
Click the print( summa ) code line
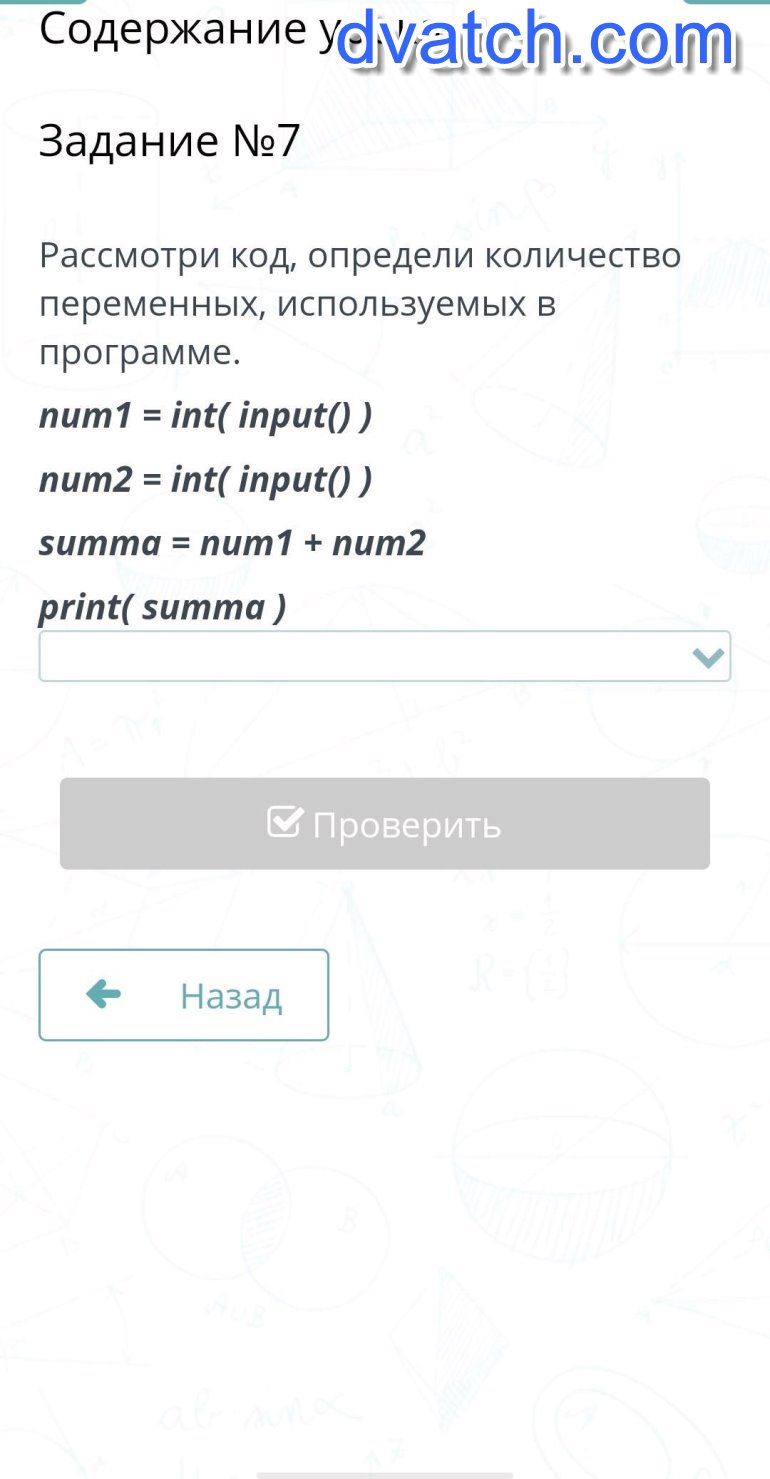[162, 607]
